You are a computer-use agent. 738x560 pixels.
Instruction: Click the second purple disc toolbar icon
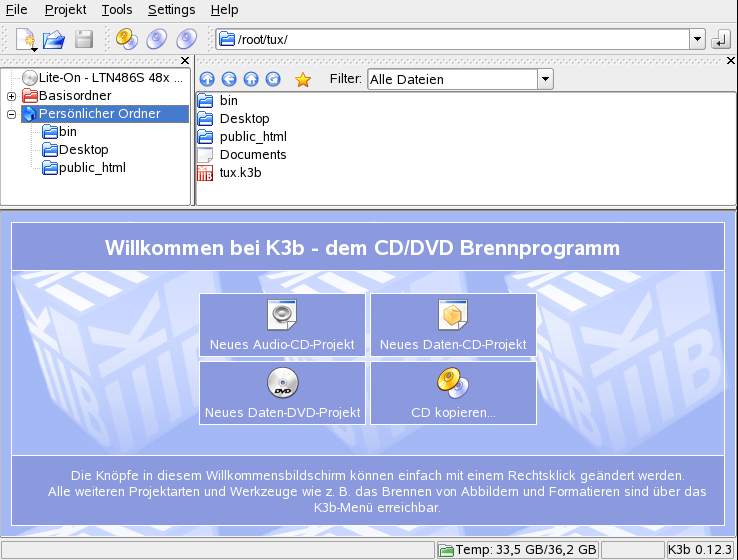click(187, 39)
